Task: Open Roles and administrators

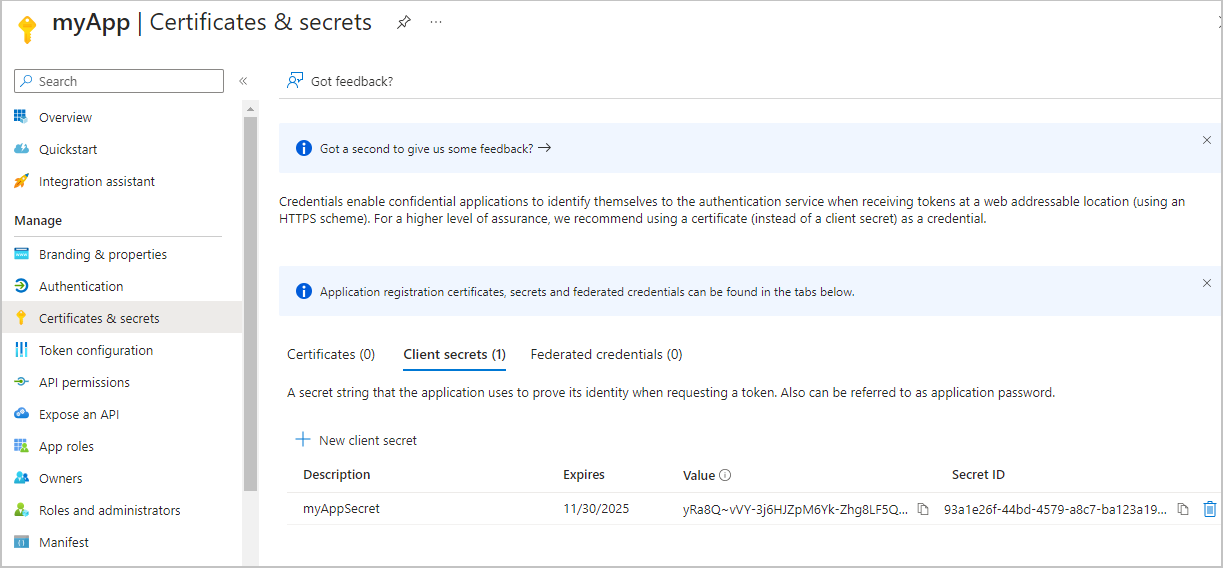Action: pyautogui.click(x=110, y=510)
